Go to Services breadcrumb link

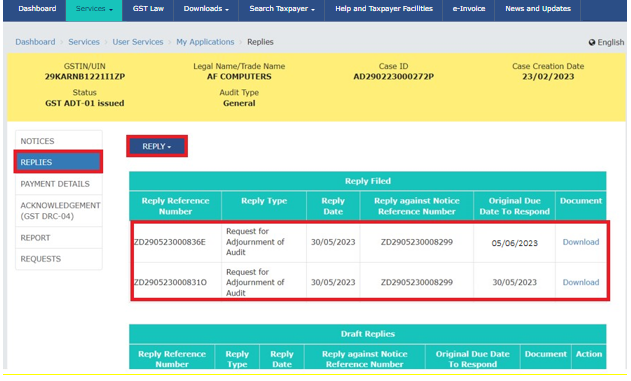84,42
